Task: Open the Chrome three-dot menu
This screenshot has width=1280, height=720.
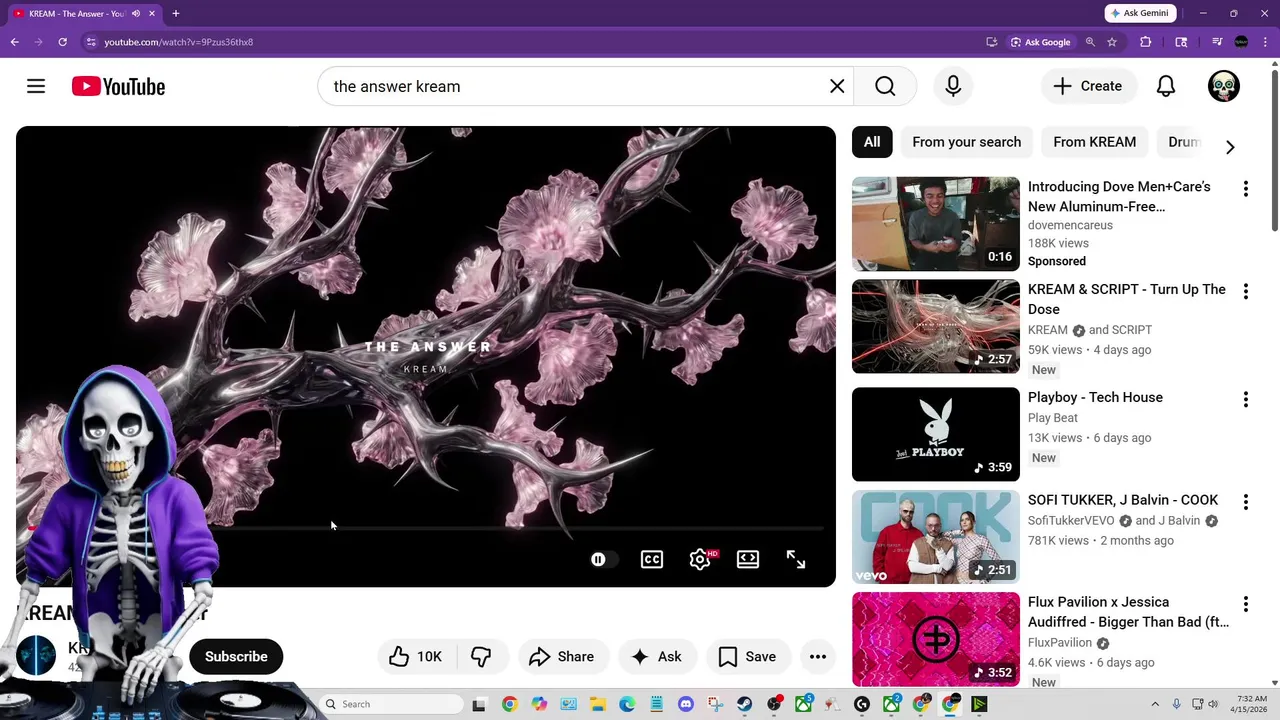Action: [x=1265, y=42]
